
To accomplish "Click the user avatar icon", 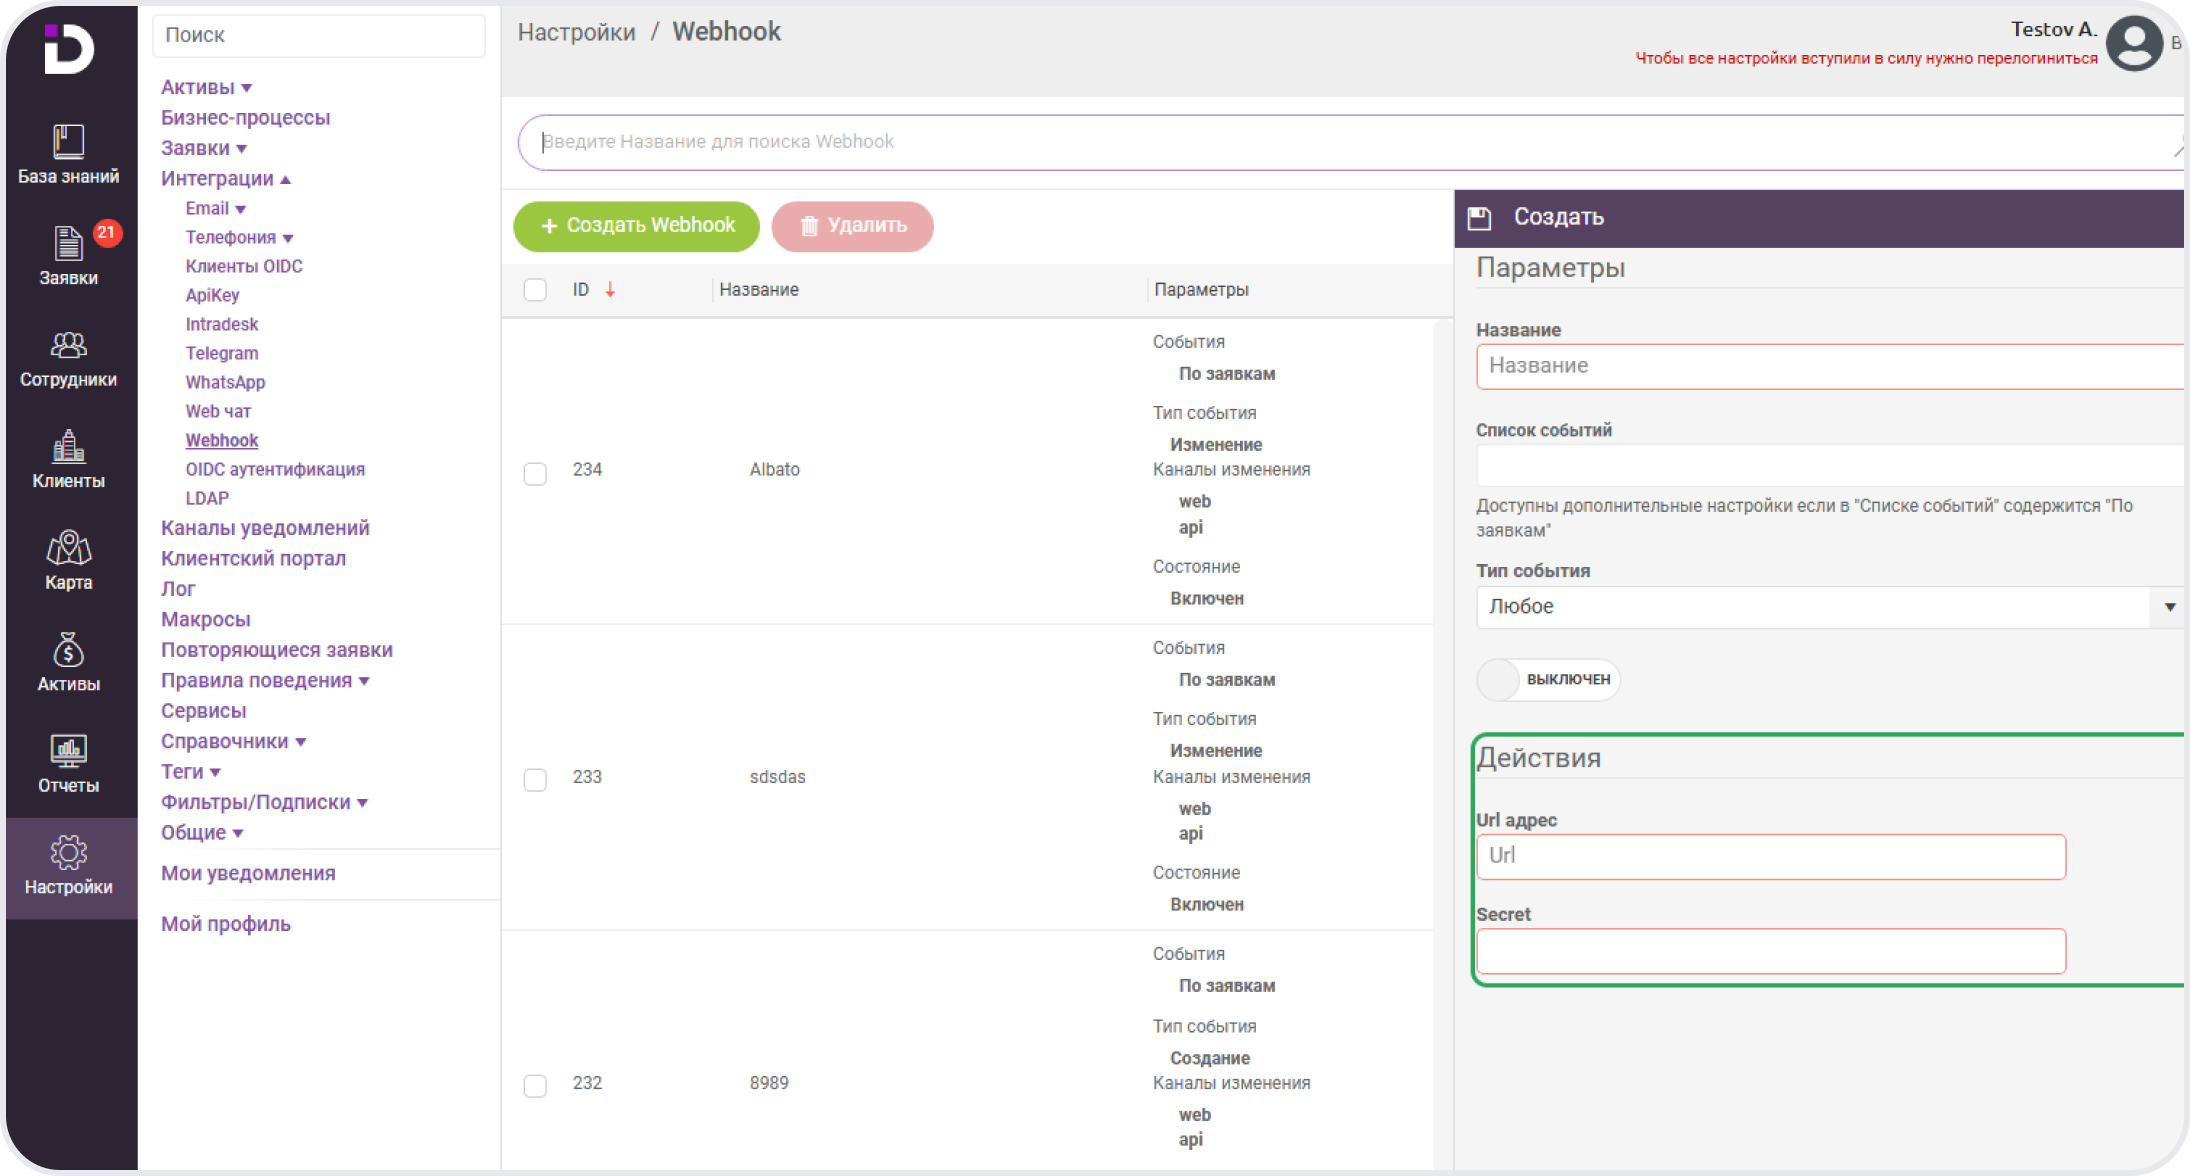I will coord(2133,44).
